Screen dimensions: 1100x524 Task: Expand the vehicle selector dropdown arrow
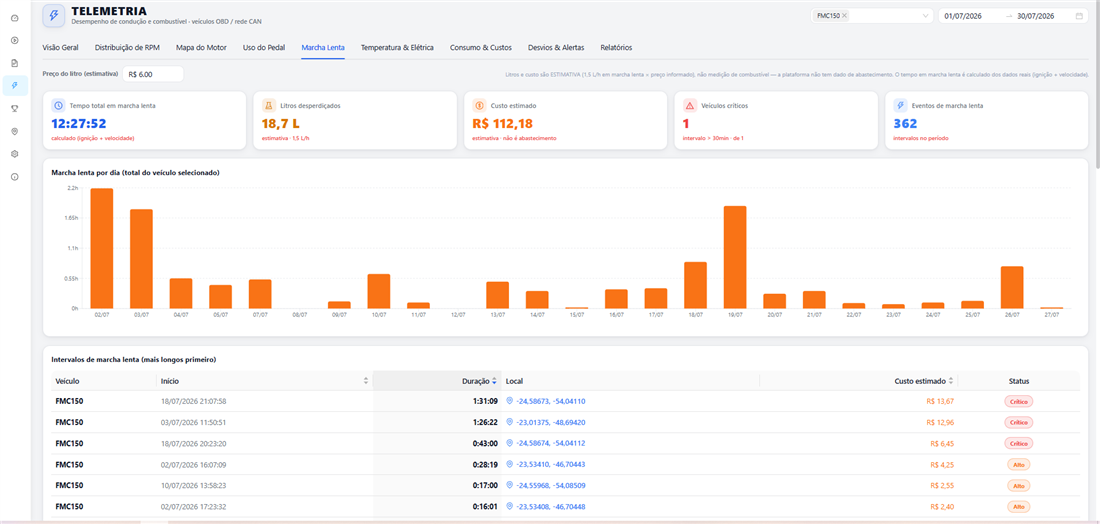click(x=925, y=15)
